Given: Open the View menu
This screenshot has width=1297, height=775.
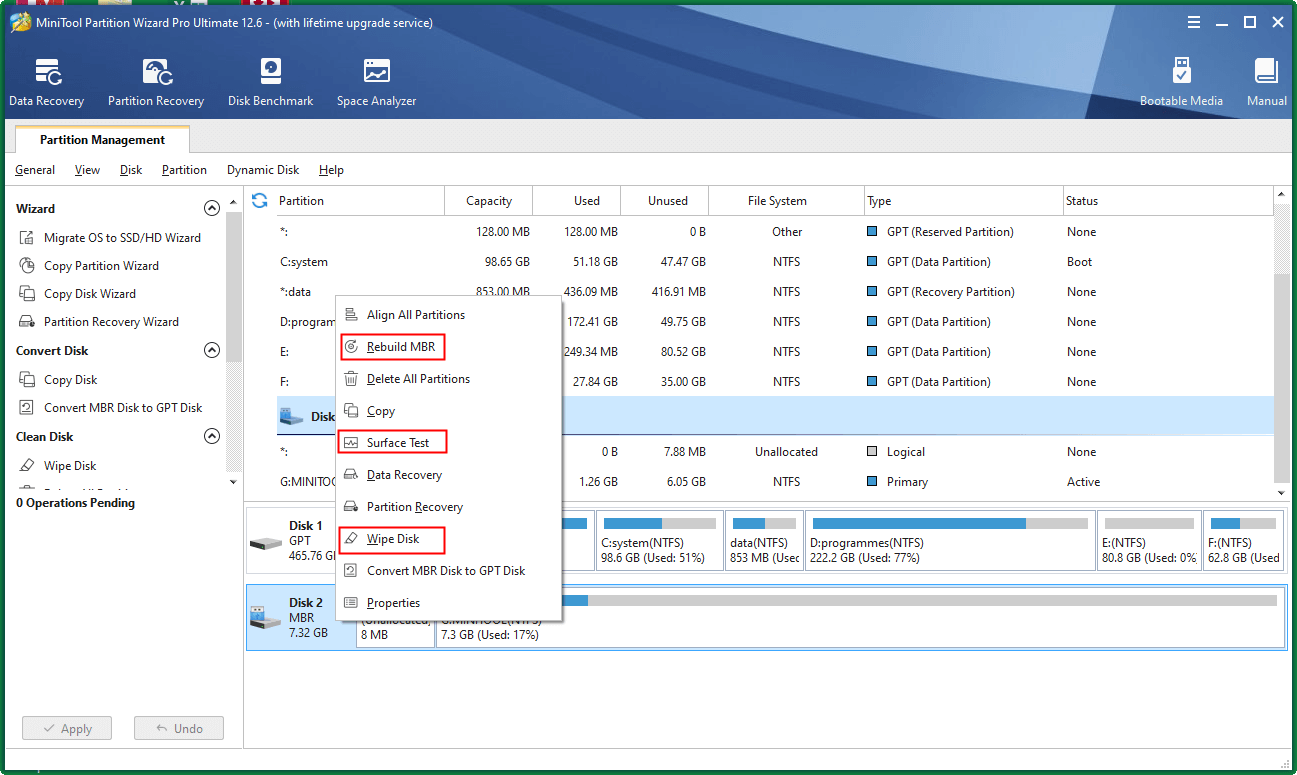Looking at the screenshot, I should click(88, 170).
